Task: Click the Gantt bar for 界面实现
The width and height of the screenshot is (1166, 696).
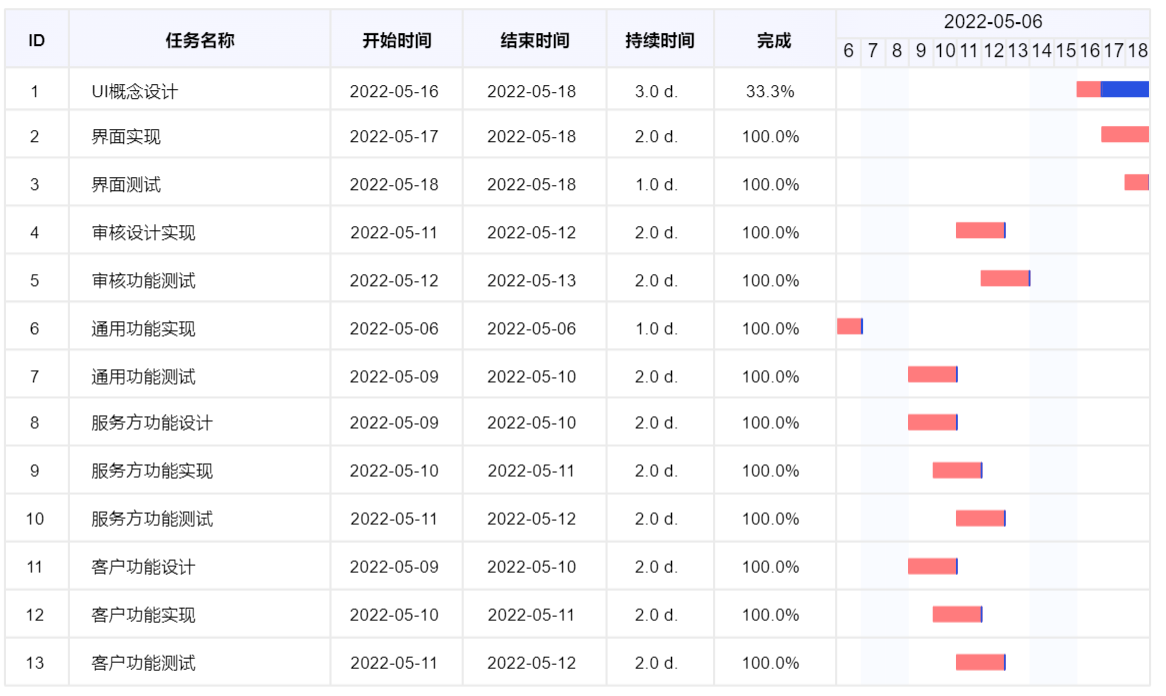Action: coord(1125,135)
